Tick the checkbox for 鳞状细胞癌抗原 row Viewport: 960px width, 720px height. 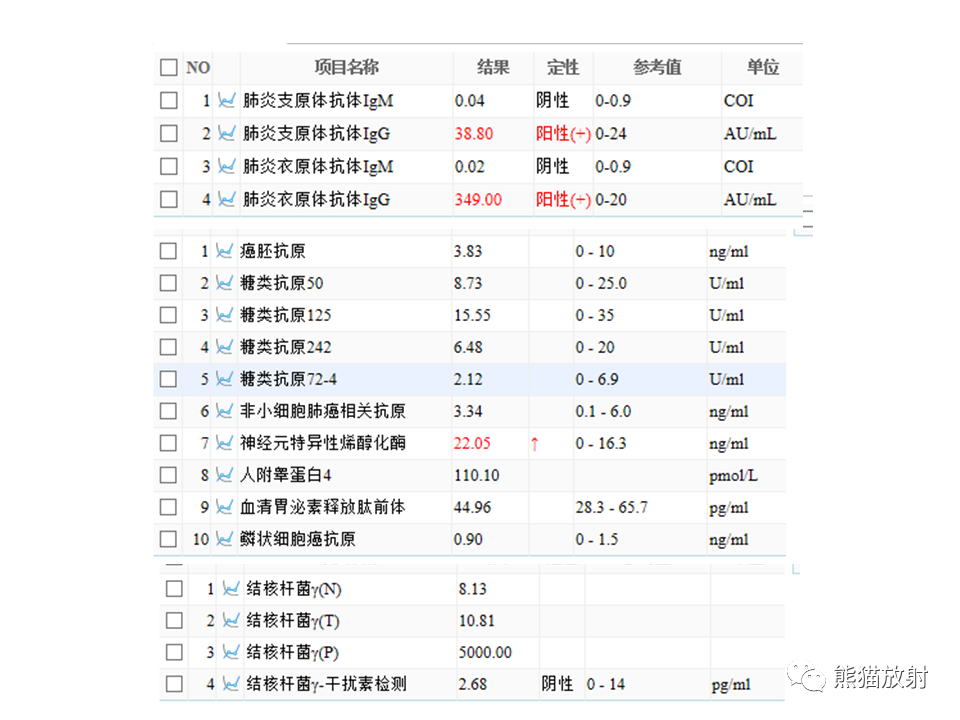168,539
